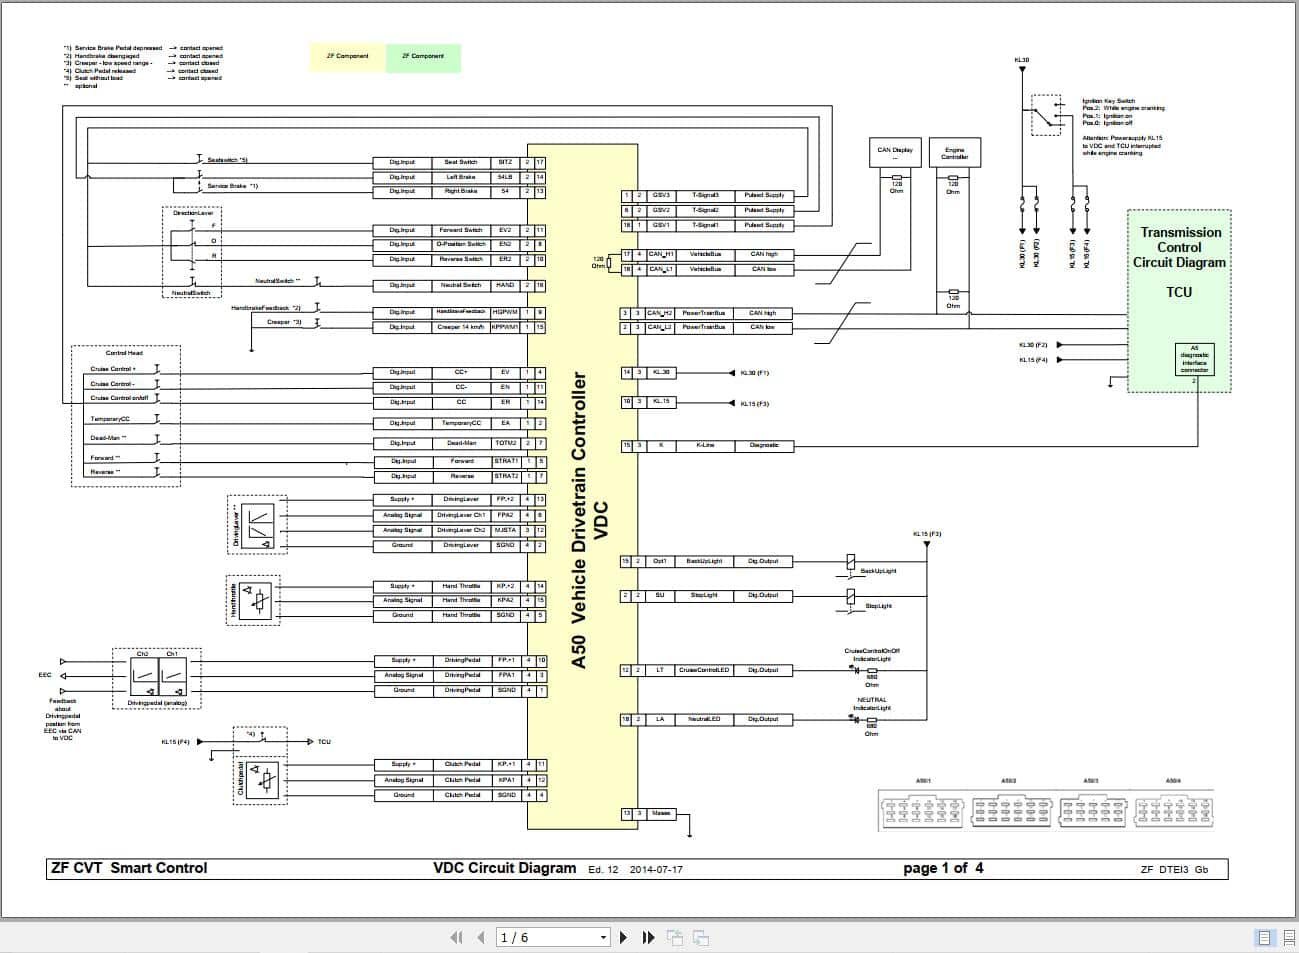Click the A5 diagnostic interface connector box
This screenshot has height=953, width=1299.
(1195, 360)
